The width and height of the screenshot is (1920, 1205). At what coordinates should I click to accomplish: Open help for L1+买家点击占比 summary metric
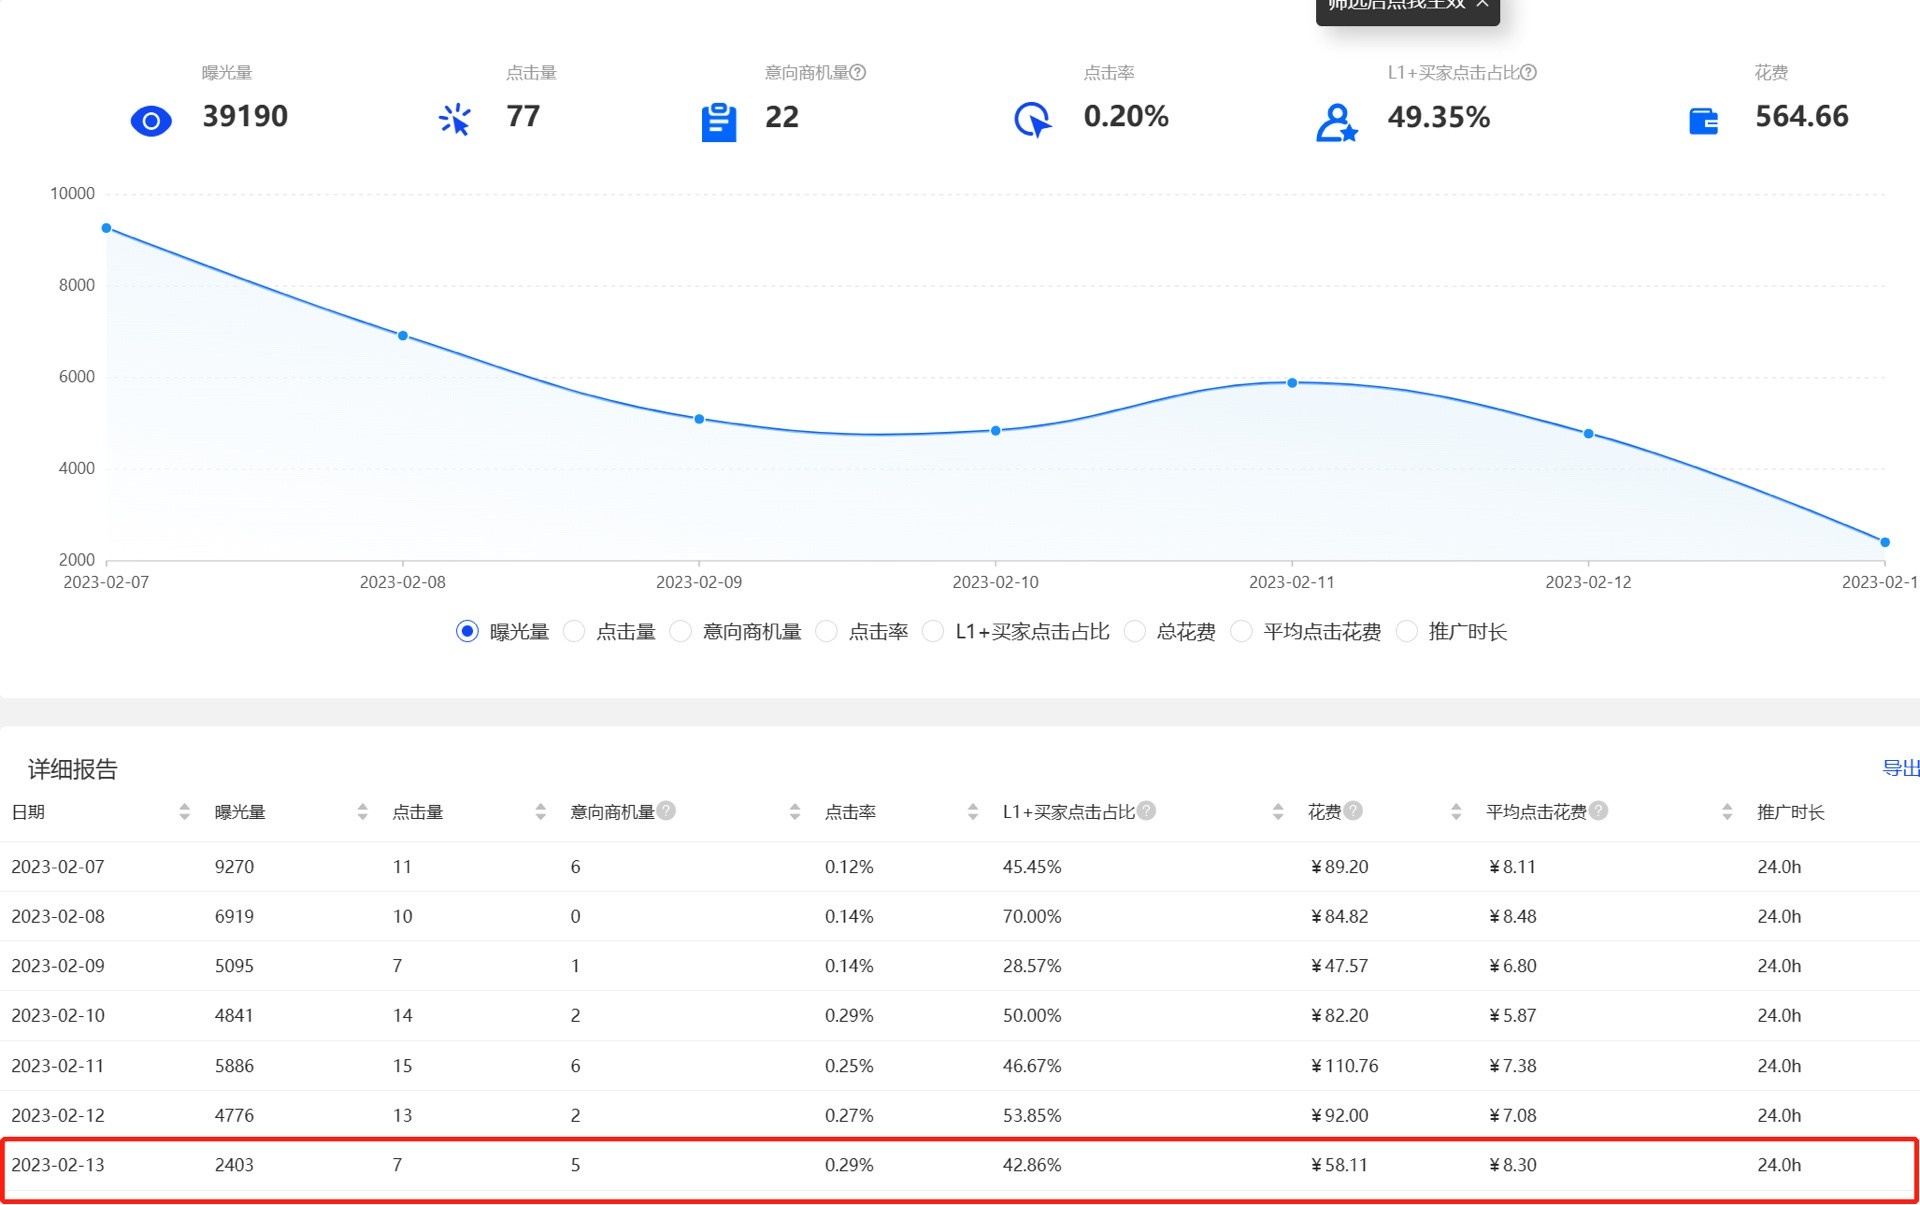coord(1528,72)
